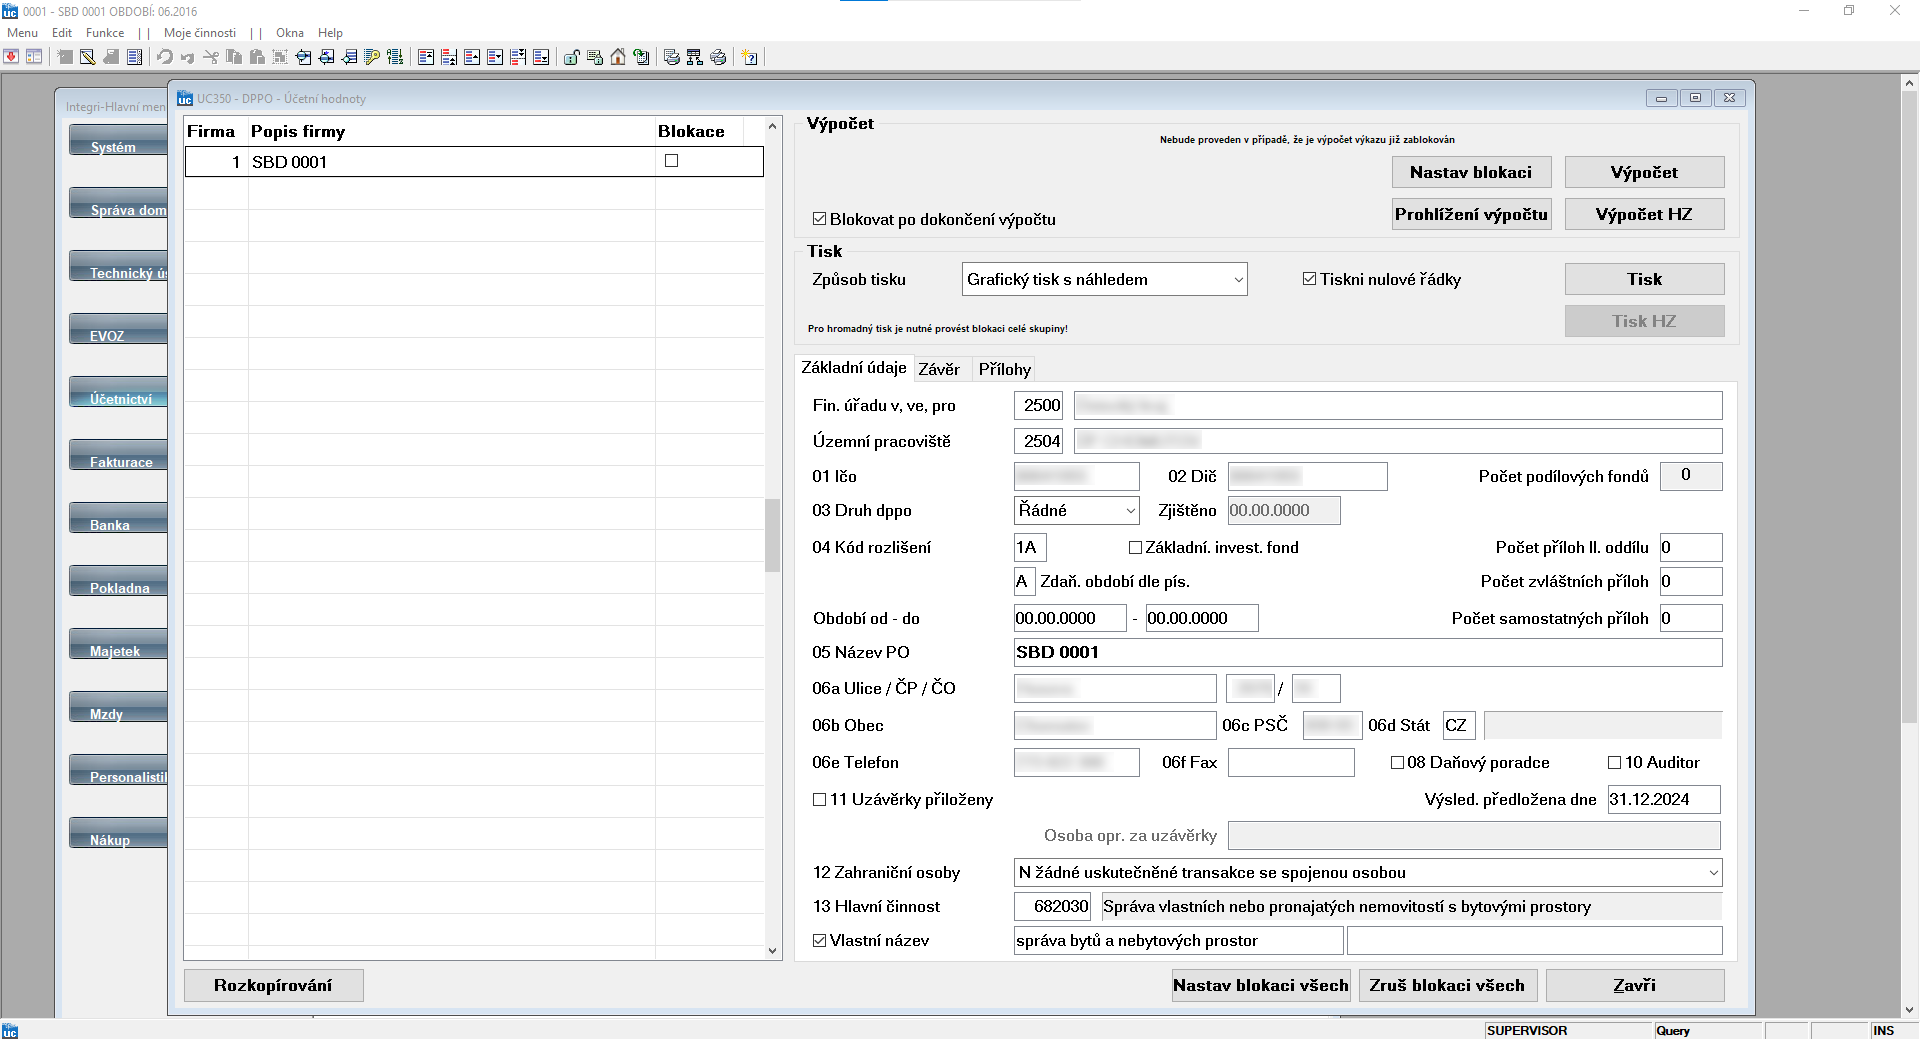Click the yellow key icon in toolbar

tap(372, 57)
